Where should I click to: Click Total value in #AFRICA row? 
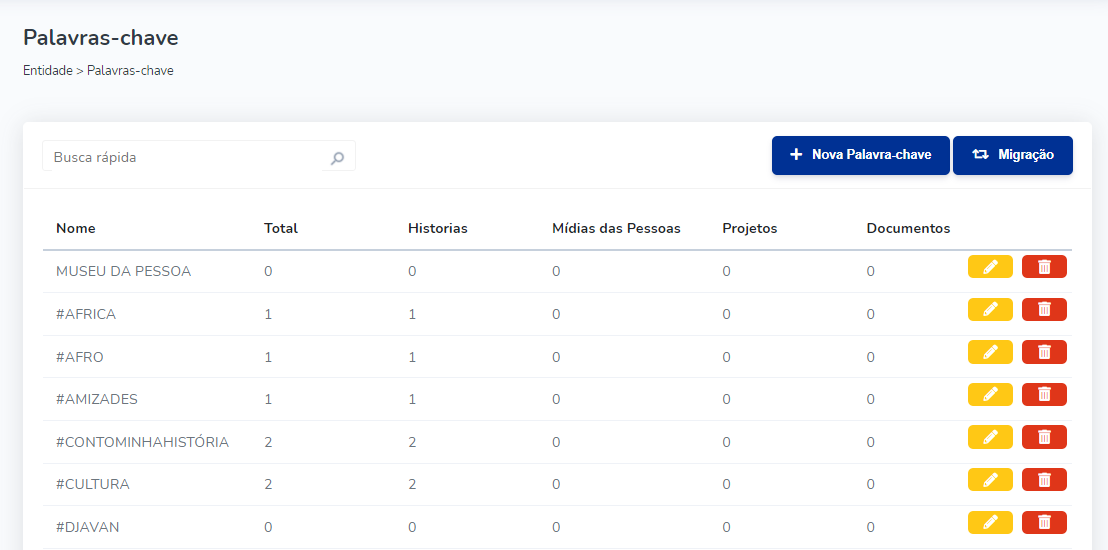268,314
